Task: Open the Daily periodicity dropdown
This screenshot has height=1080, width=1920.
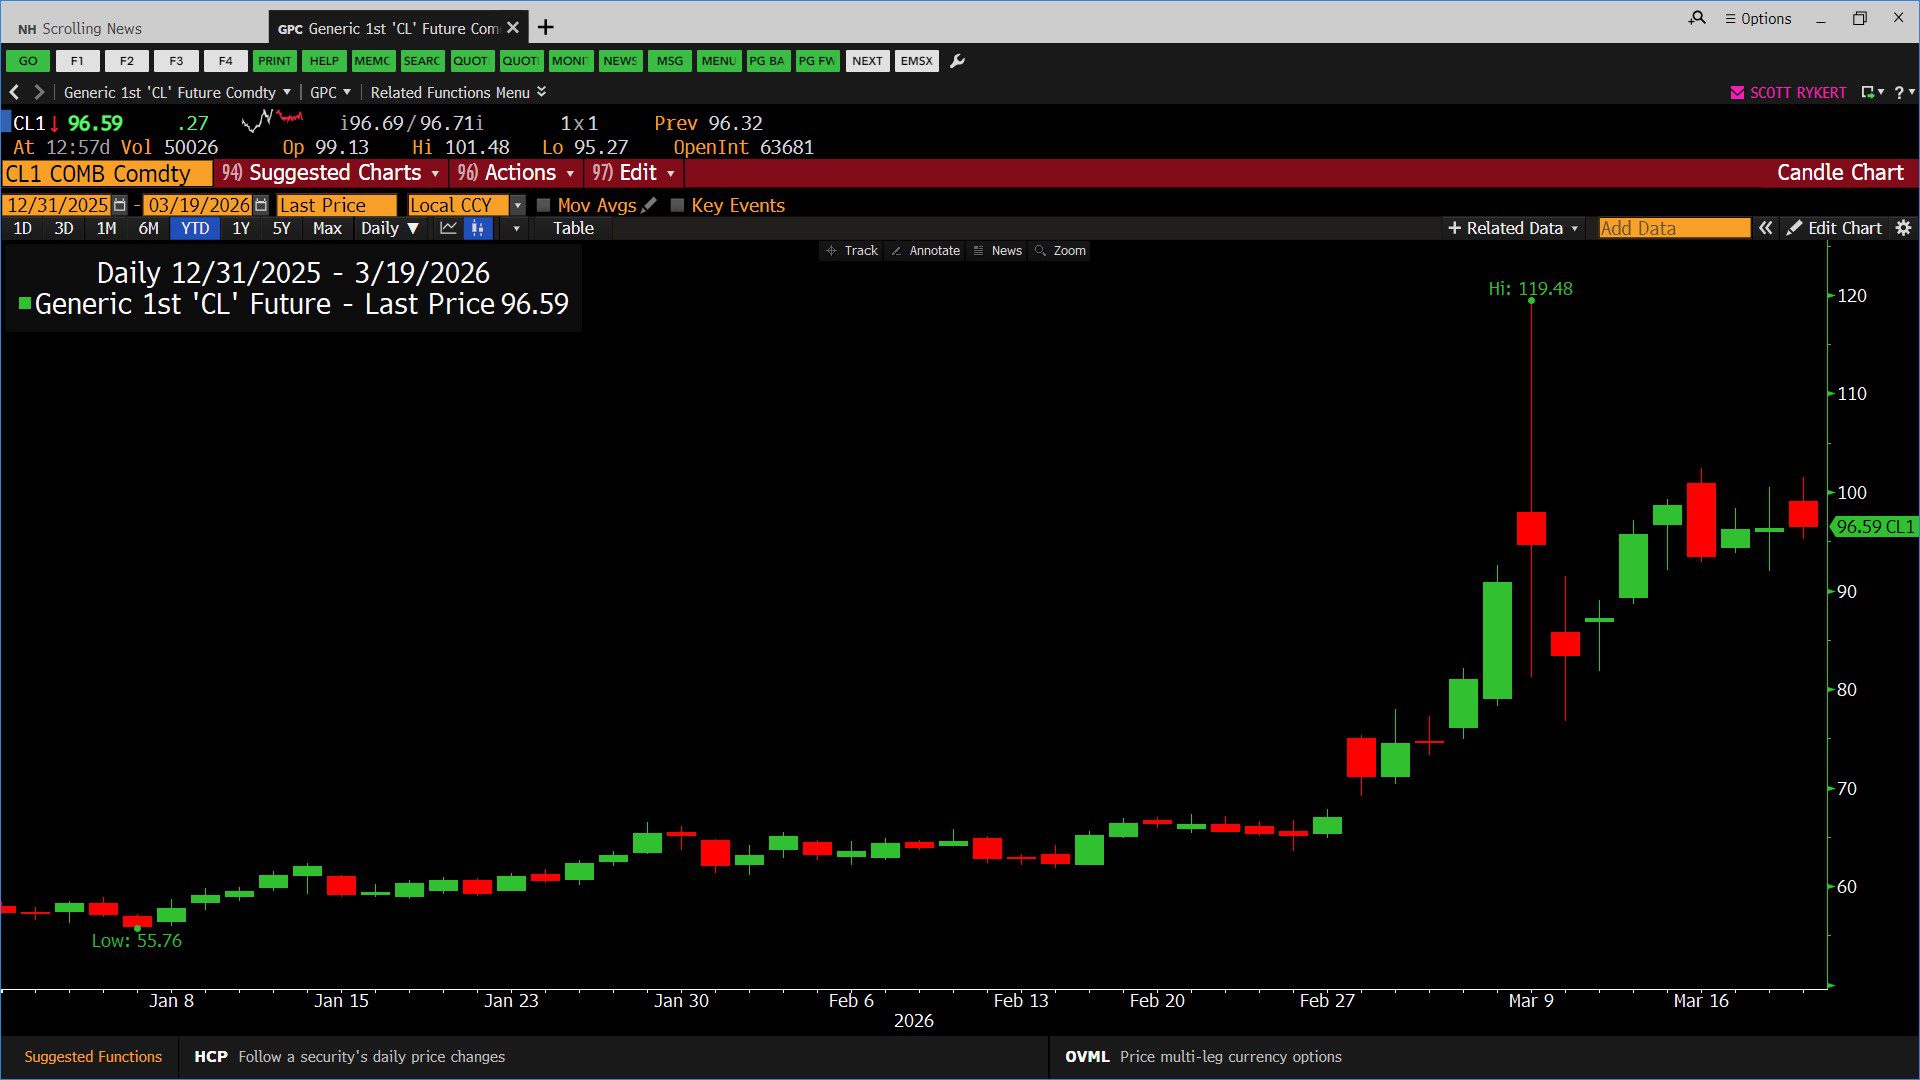Action: click(x=389, y=228)
